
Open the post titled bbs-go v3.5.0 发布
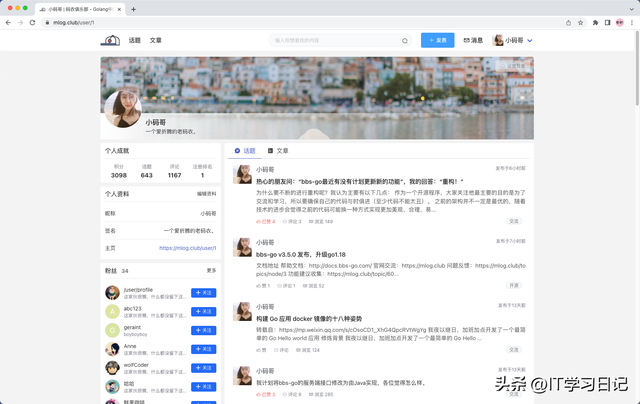301,254
